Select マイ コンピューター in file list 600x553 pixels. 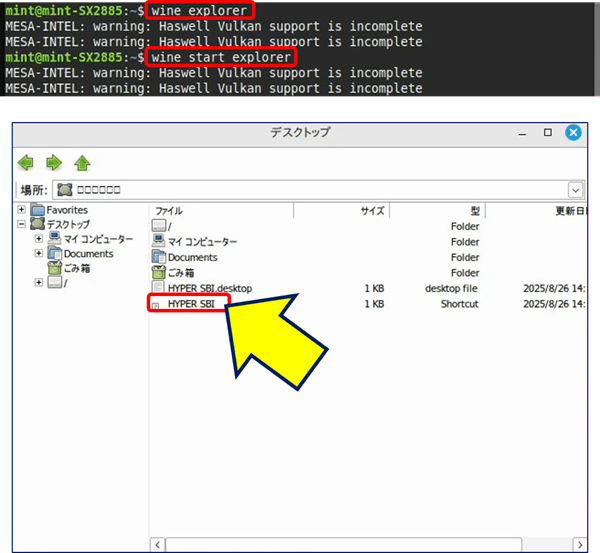[202, 242]
